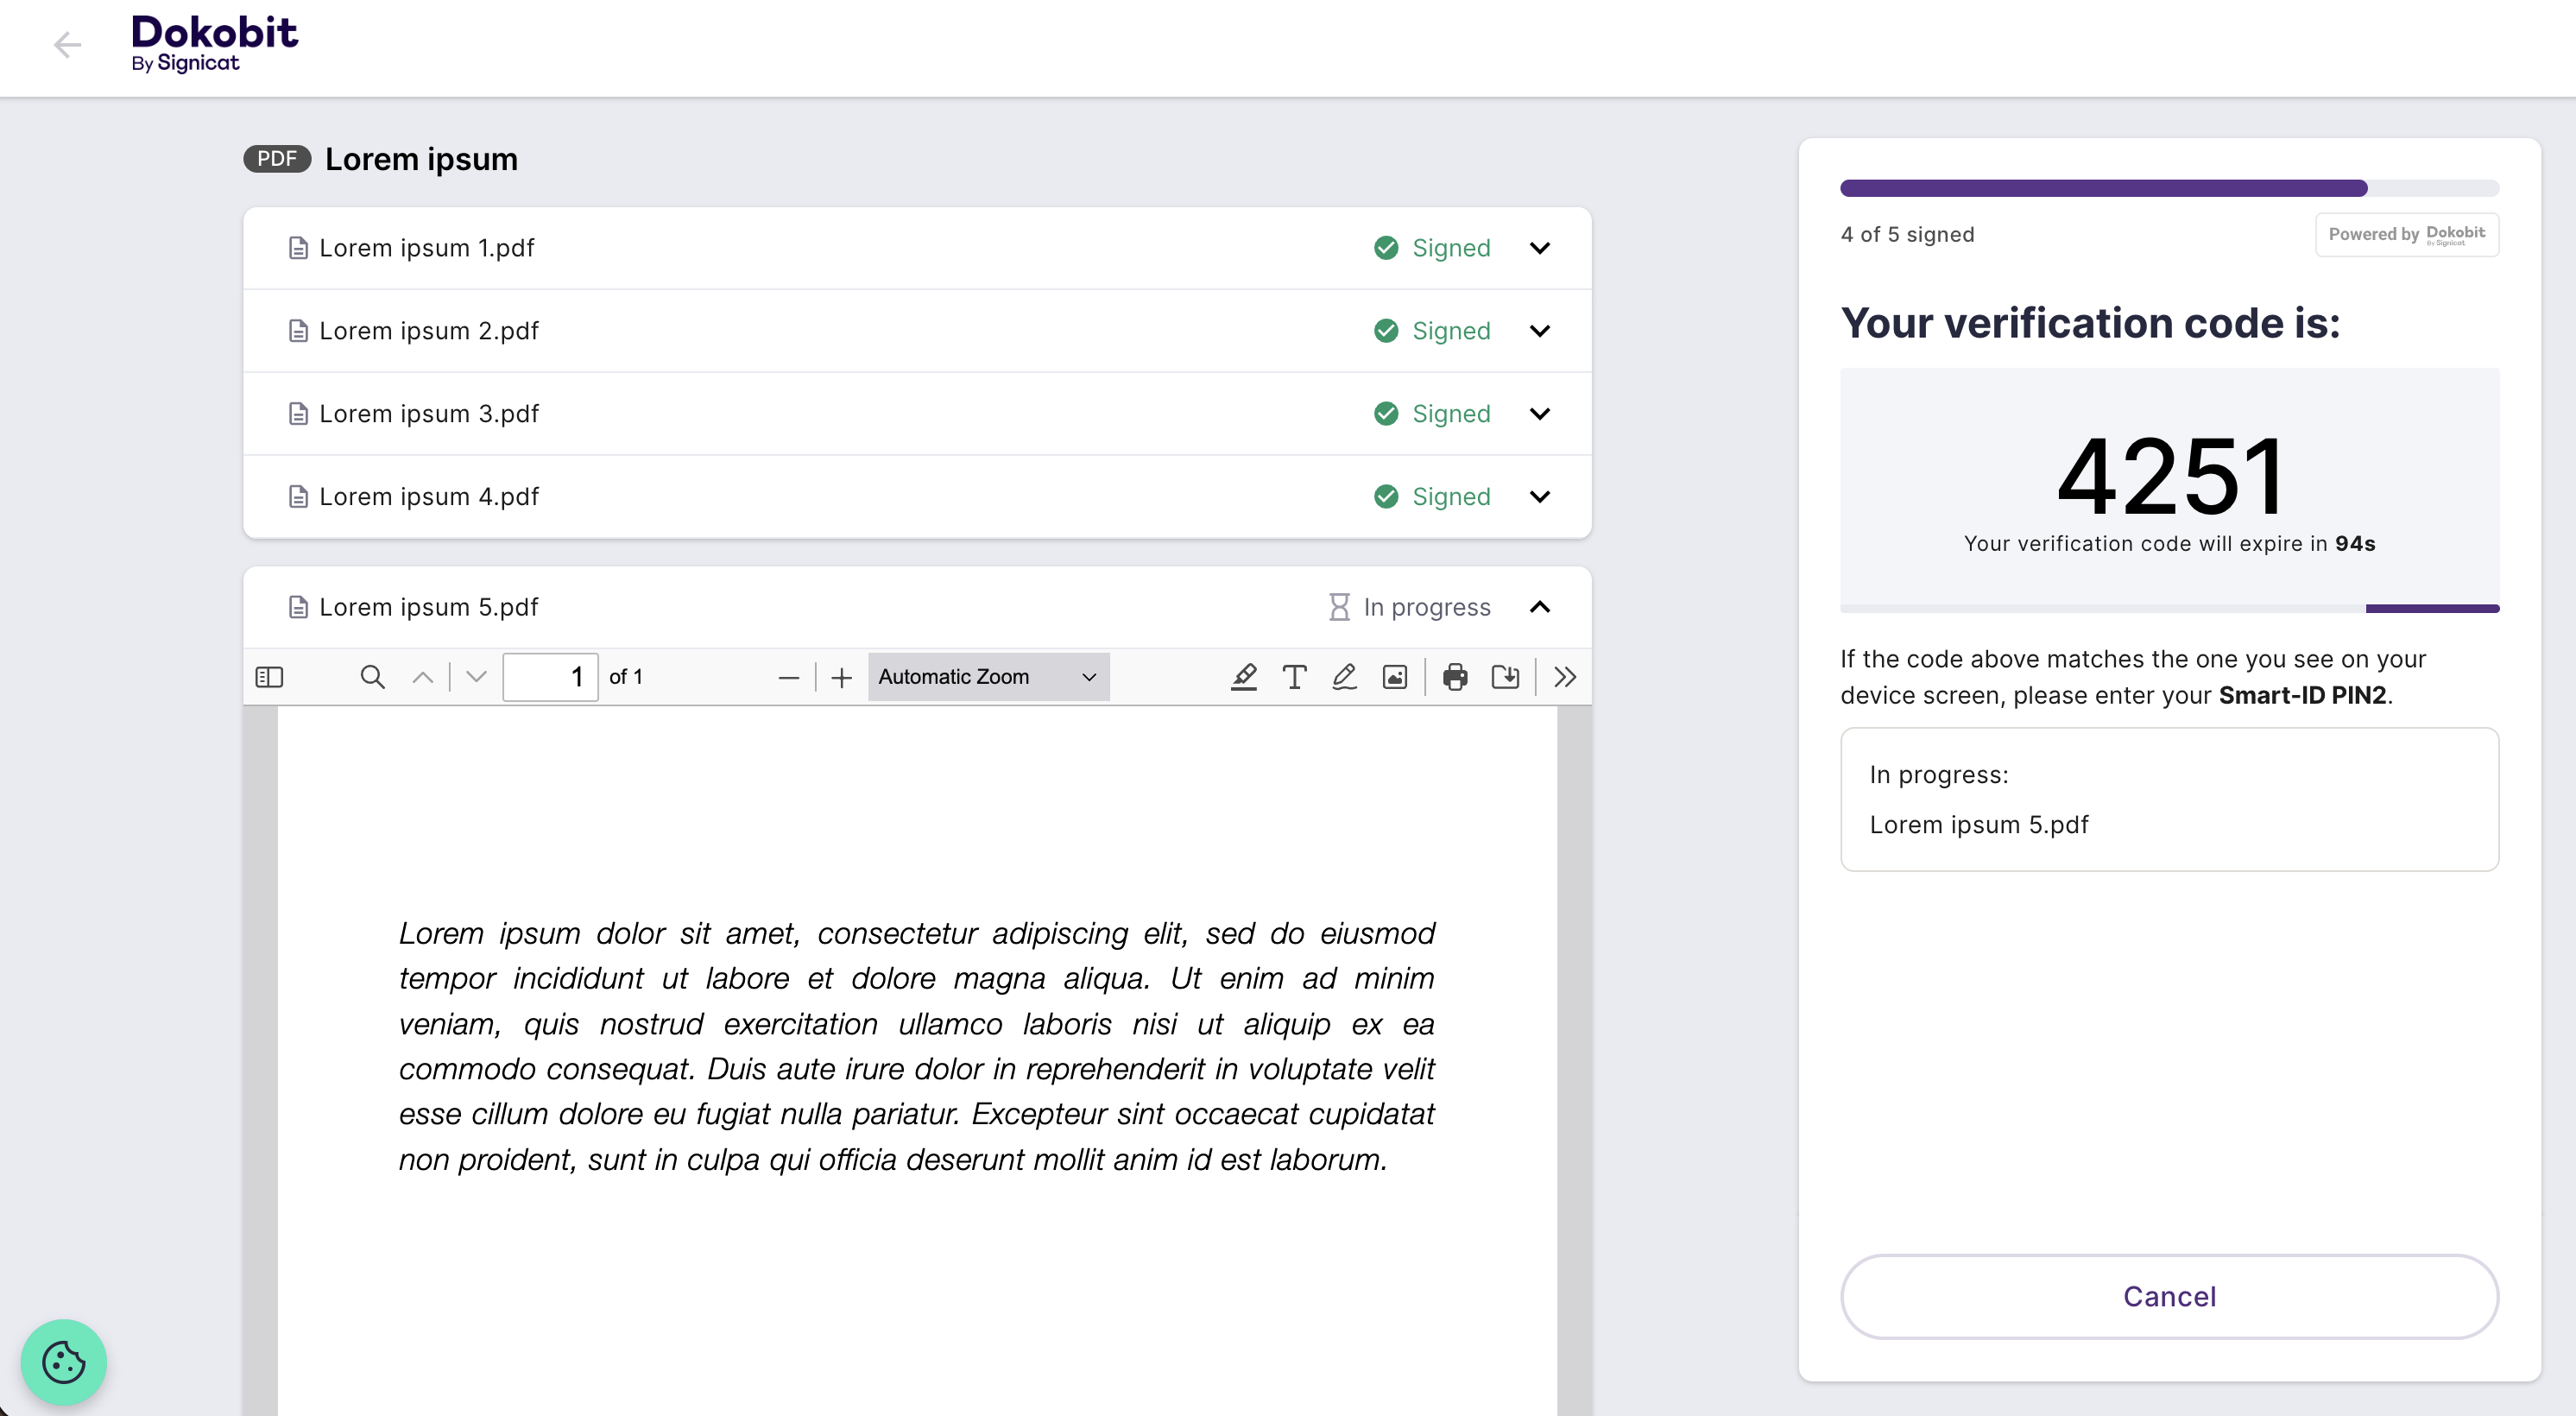The image size is (2576, 1416).
Task: Click Signed status of Lorem ipsum 1.pdf
Action: tap(1451, 248)
